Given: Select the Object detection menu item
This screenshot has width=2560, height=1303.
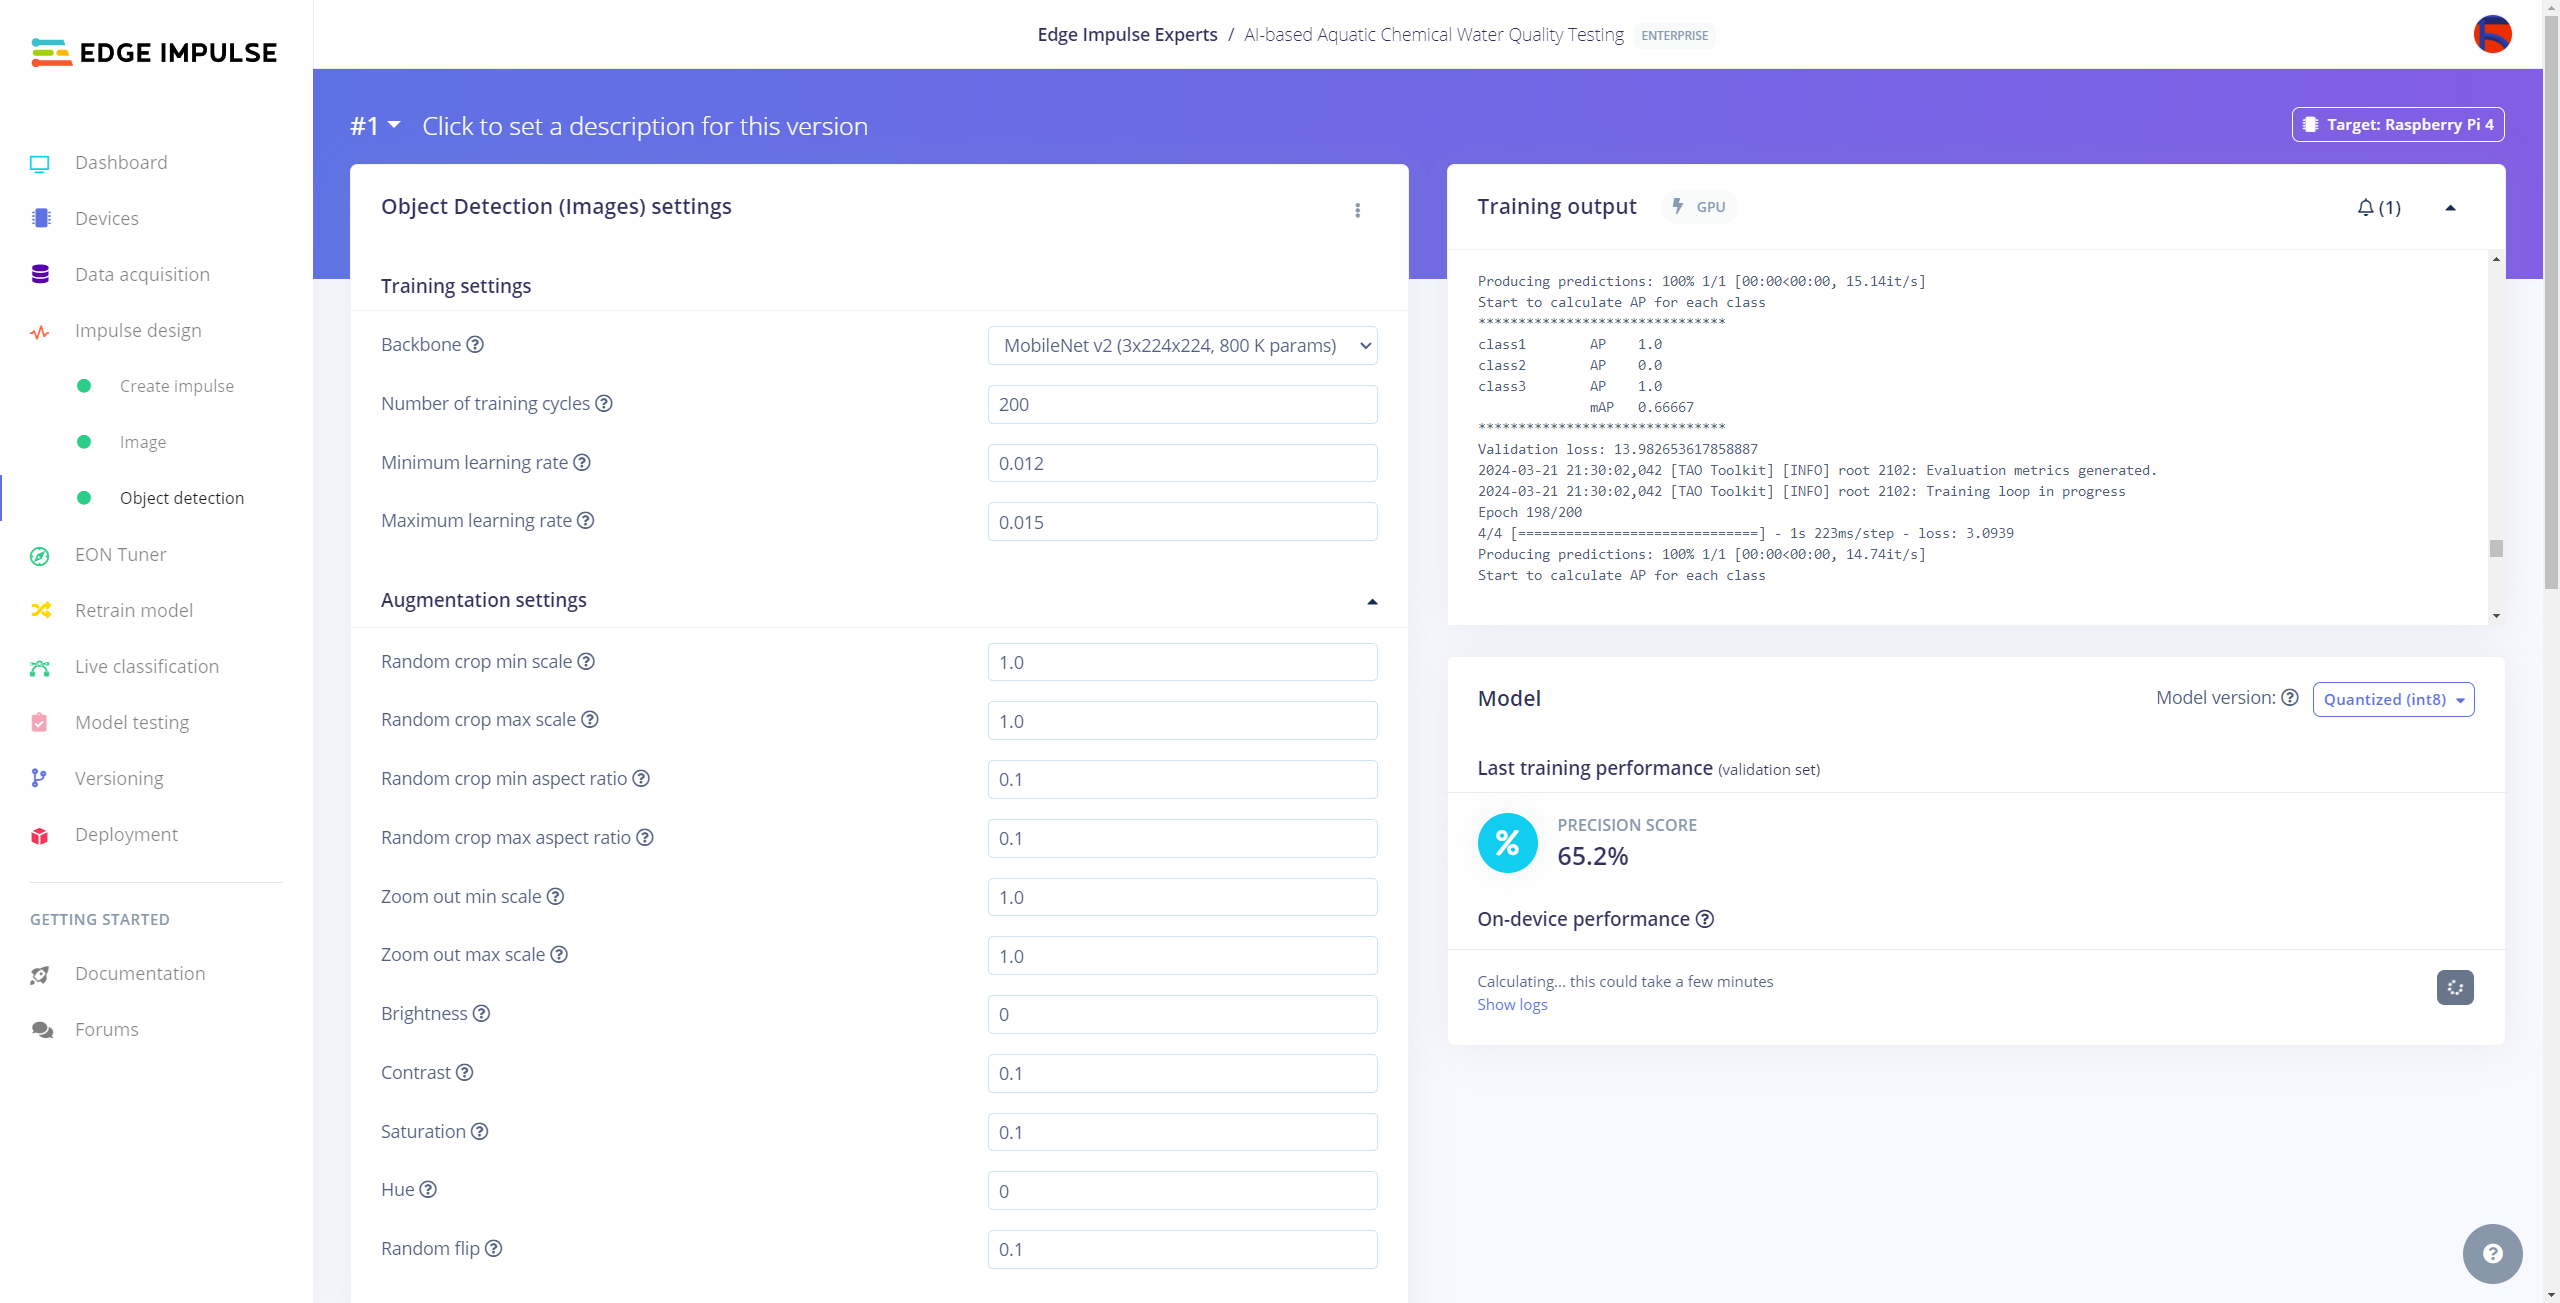Looking at the screenshot, I should [x=181, y=497].
